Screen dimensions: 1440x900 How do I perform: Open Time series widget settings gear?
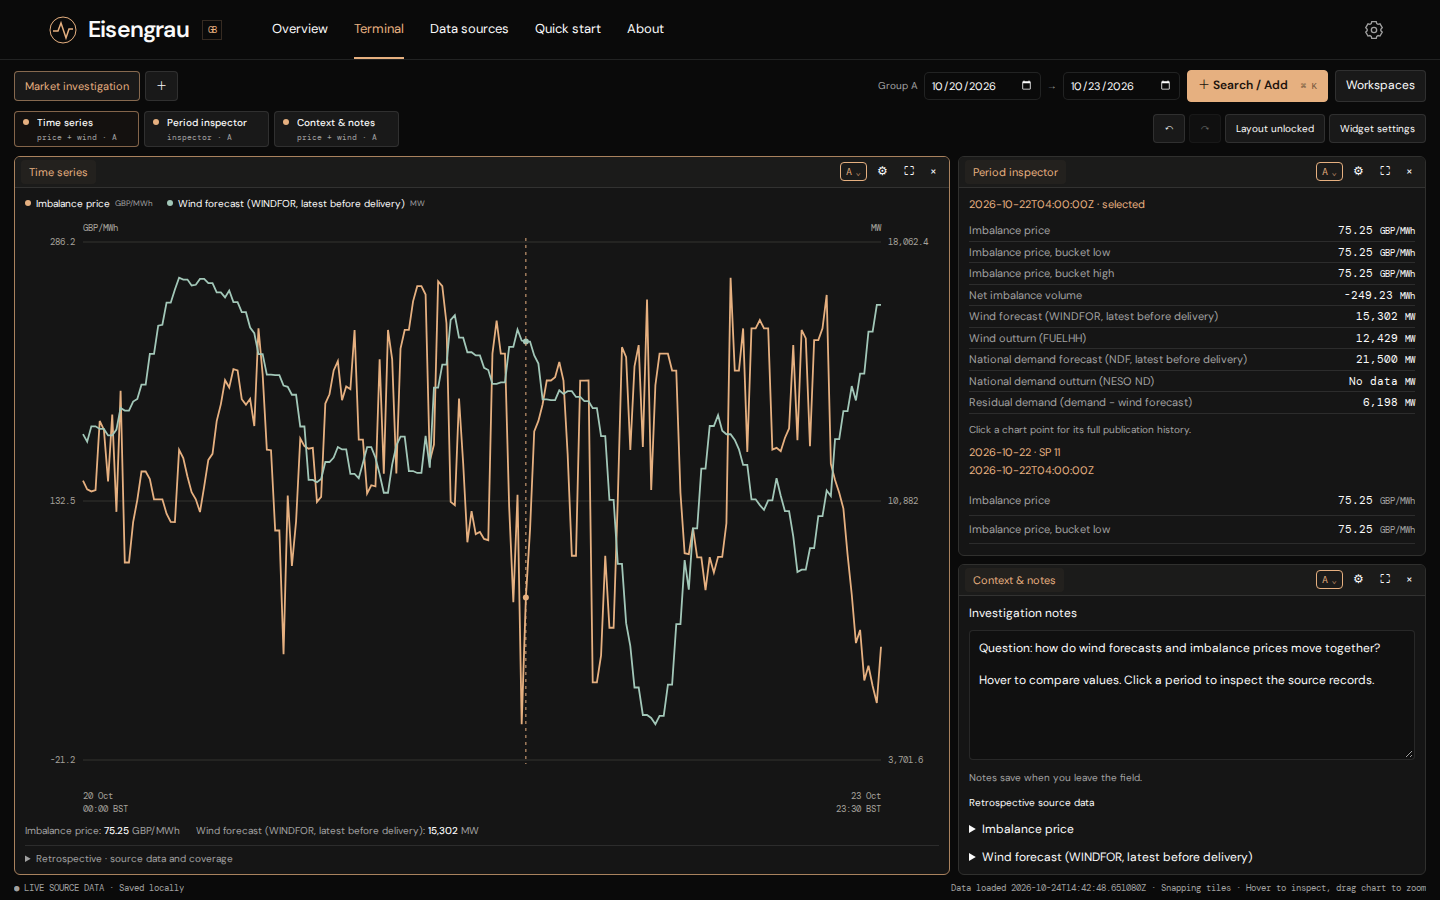882,171
